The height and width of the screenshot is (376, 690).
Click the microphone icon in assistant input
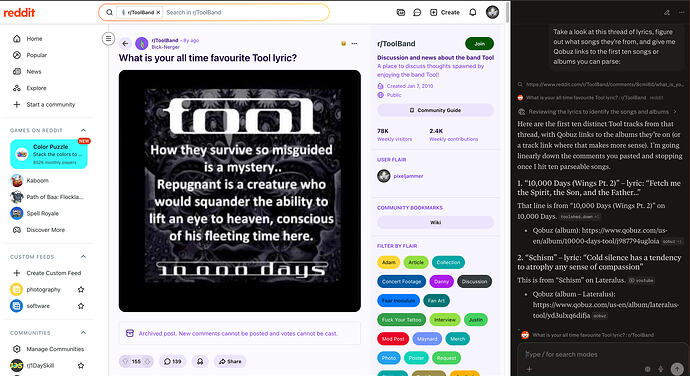tap(661, 369)
